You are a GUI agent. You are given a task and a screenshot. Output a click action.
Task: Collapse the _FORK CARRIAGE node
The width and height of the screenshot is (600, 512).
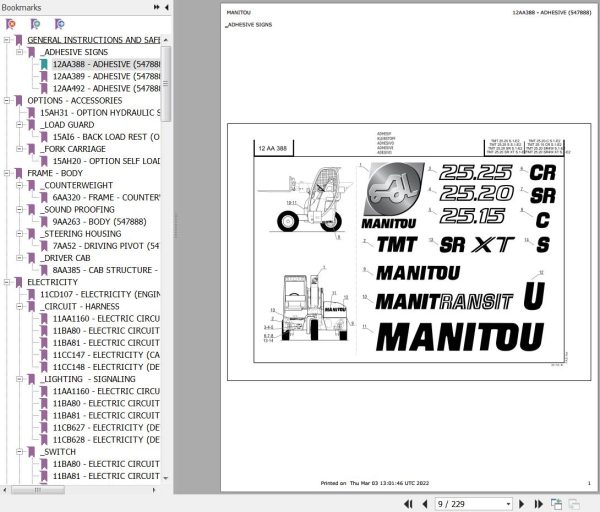[x=19, y=148]
